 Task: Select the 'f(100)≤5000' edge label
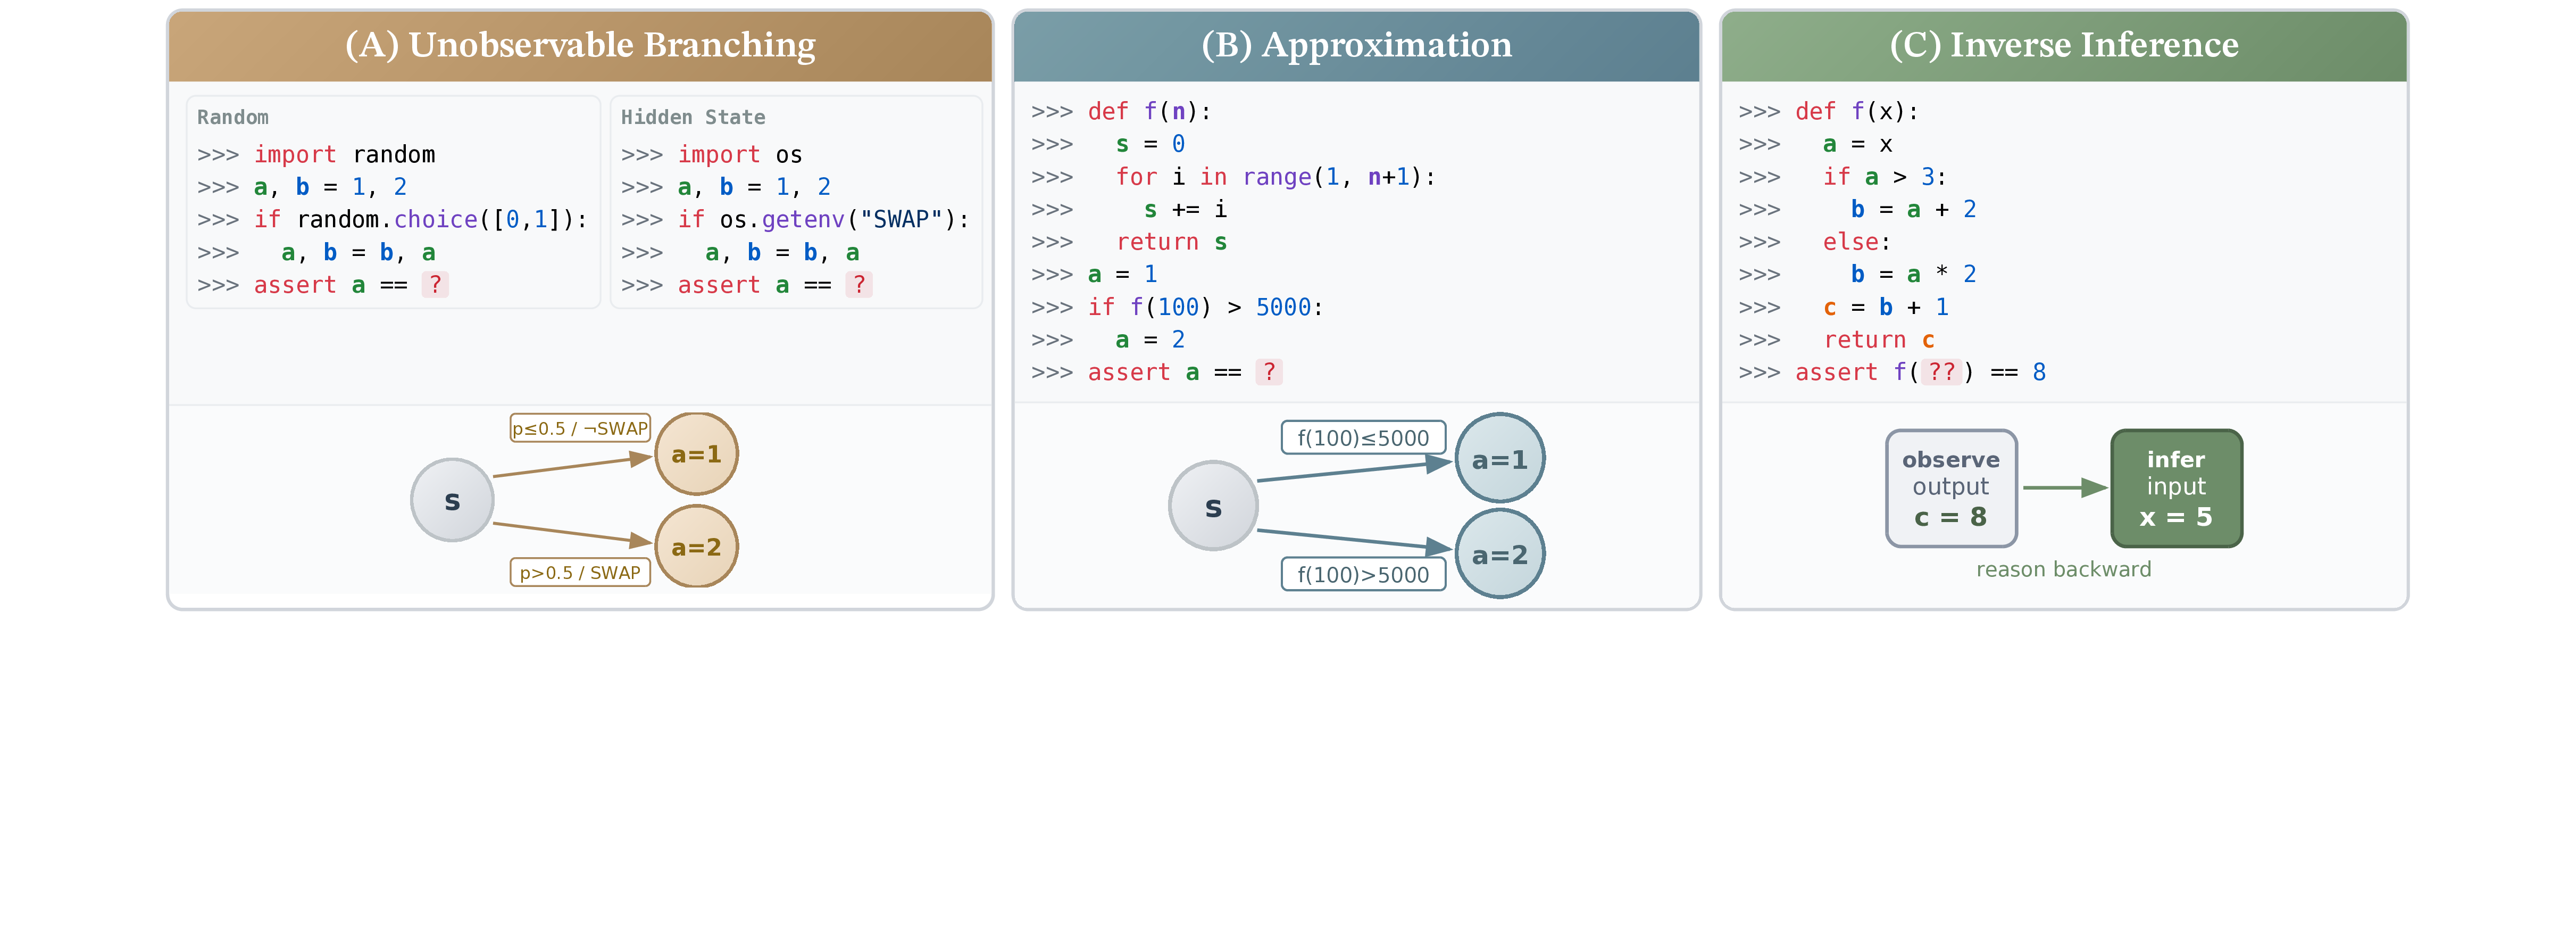click(x=1363, y=437)
